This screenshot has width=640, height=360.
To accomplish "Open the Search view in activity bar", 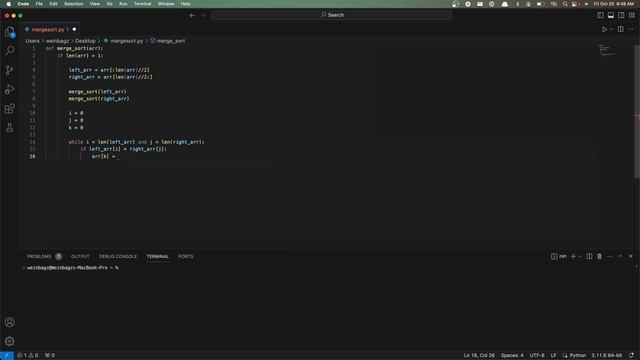I will (x=9, y=50).
